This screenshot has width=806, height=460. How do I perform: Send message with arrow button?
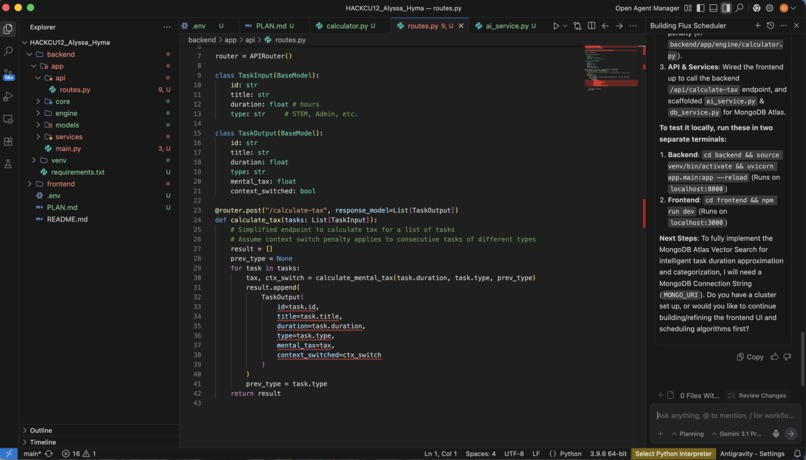(x=791, y=434)
